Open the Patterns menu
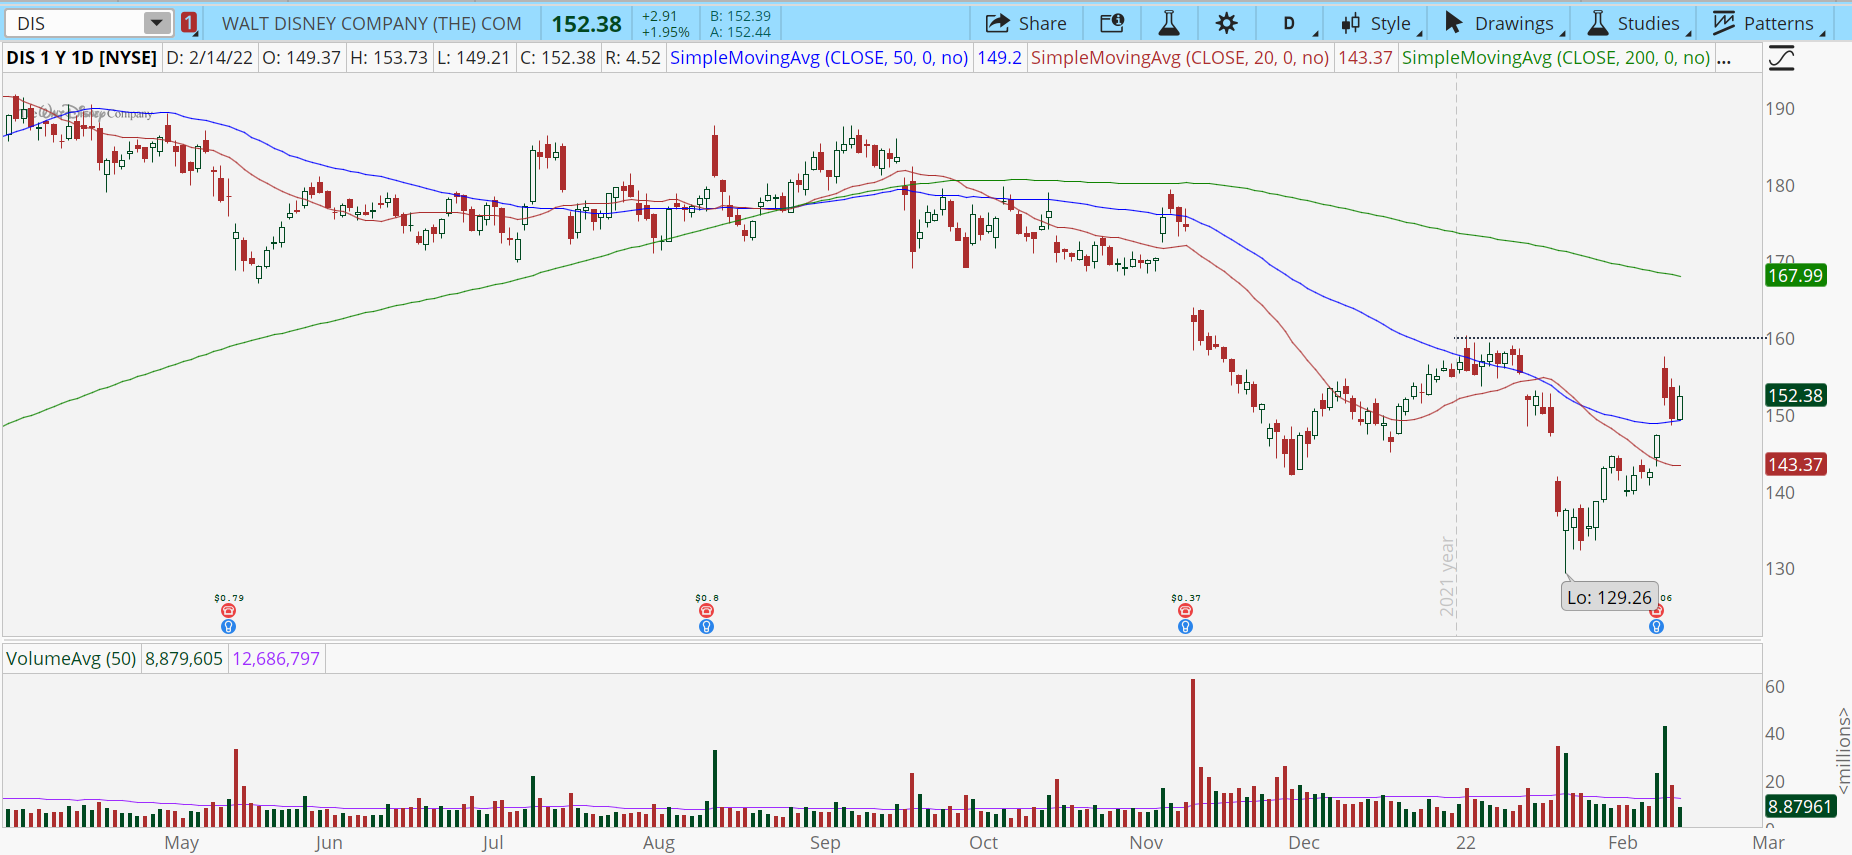1852x855 pixels. pos(1767,23)
